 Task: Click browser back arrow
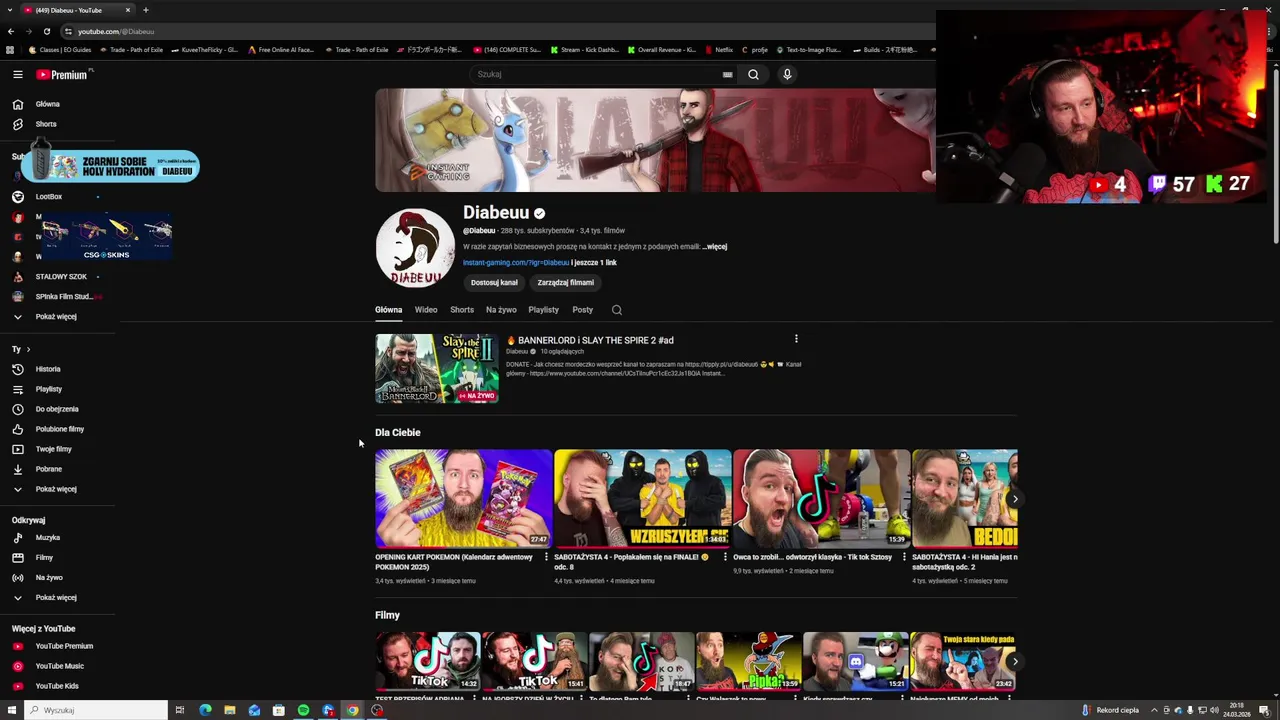(11, 31)
